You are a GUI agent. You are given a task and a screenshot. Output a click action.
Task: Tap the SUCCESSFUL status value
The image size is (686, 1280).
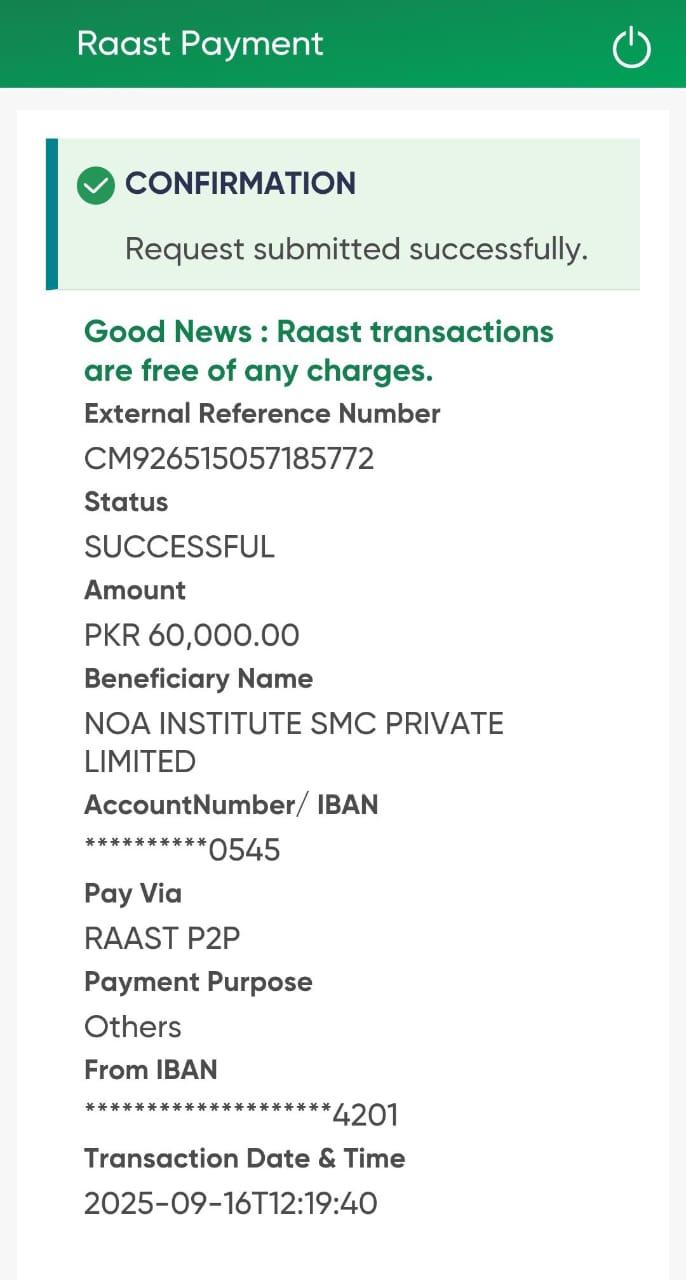[x=179, y=547]
